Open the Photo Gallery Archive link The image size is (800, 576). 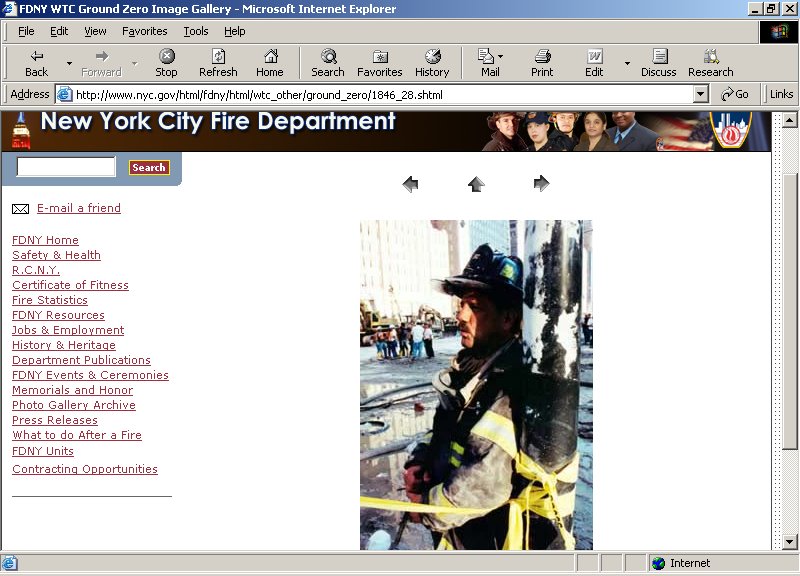coord(74,405)
